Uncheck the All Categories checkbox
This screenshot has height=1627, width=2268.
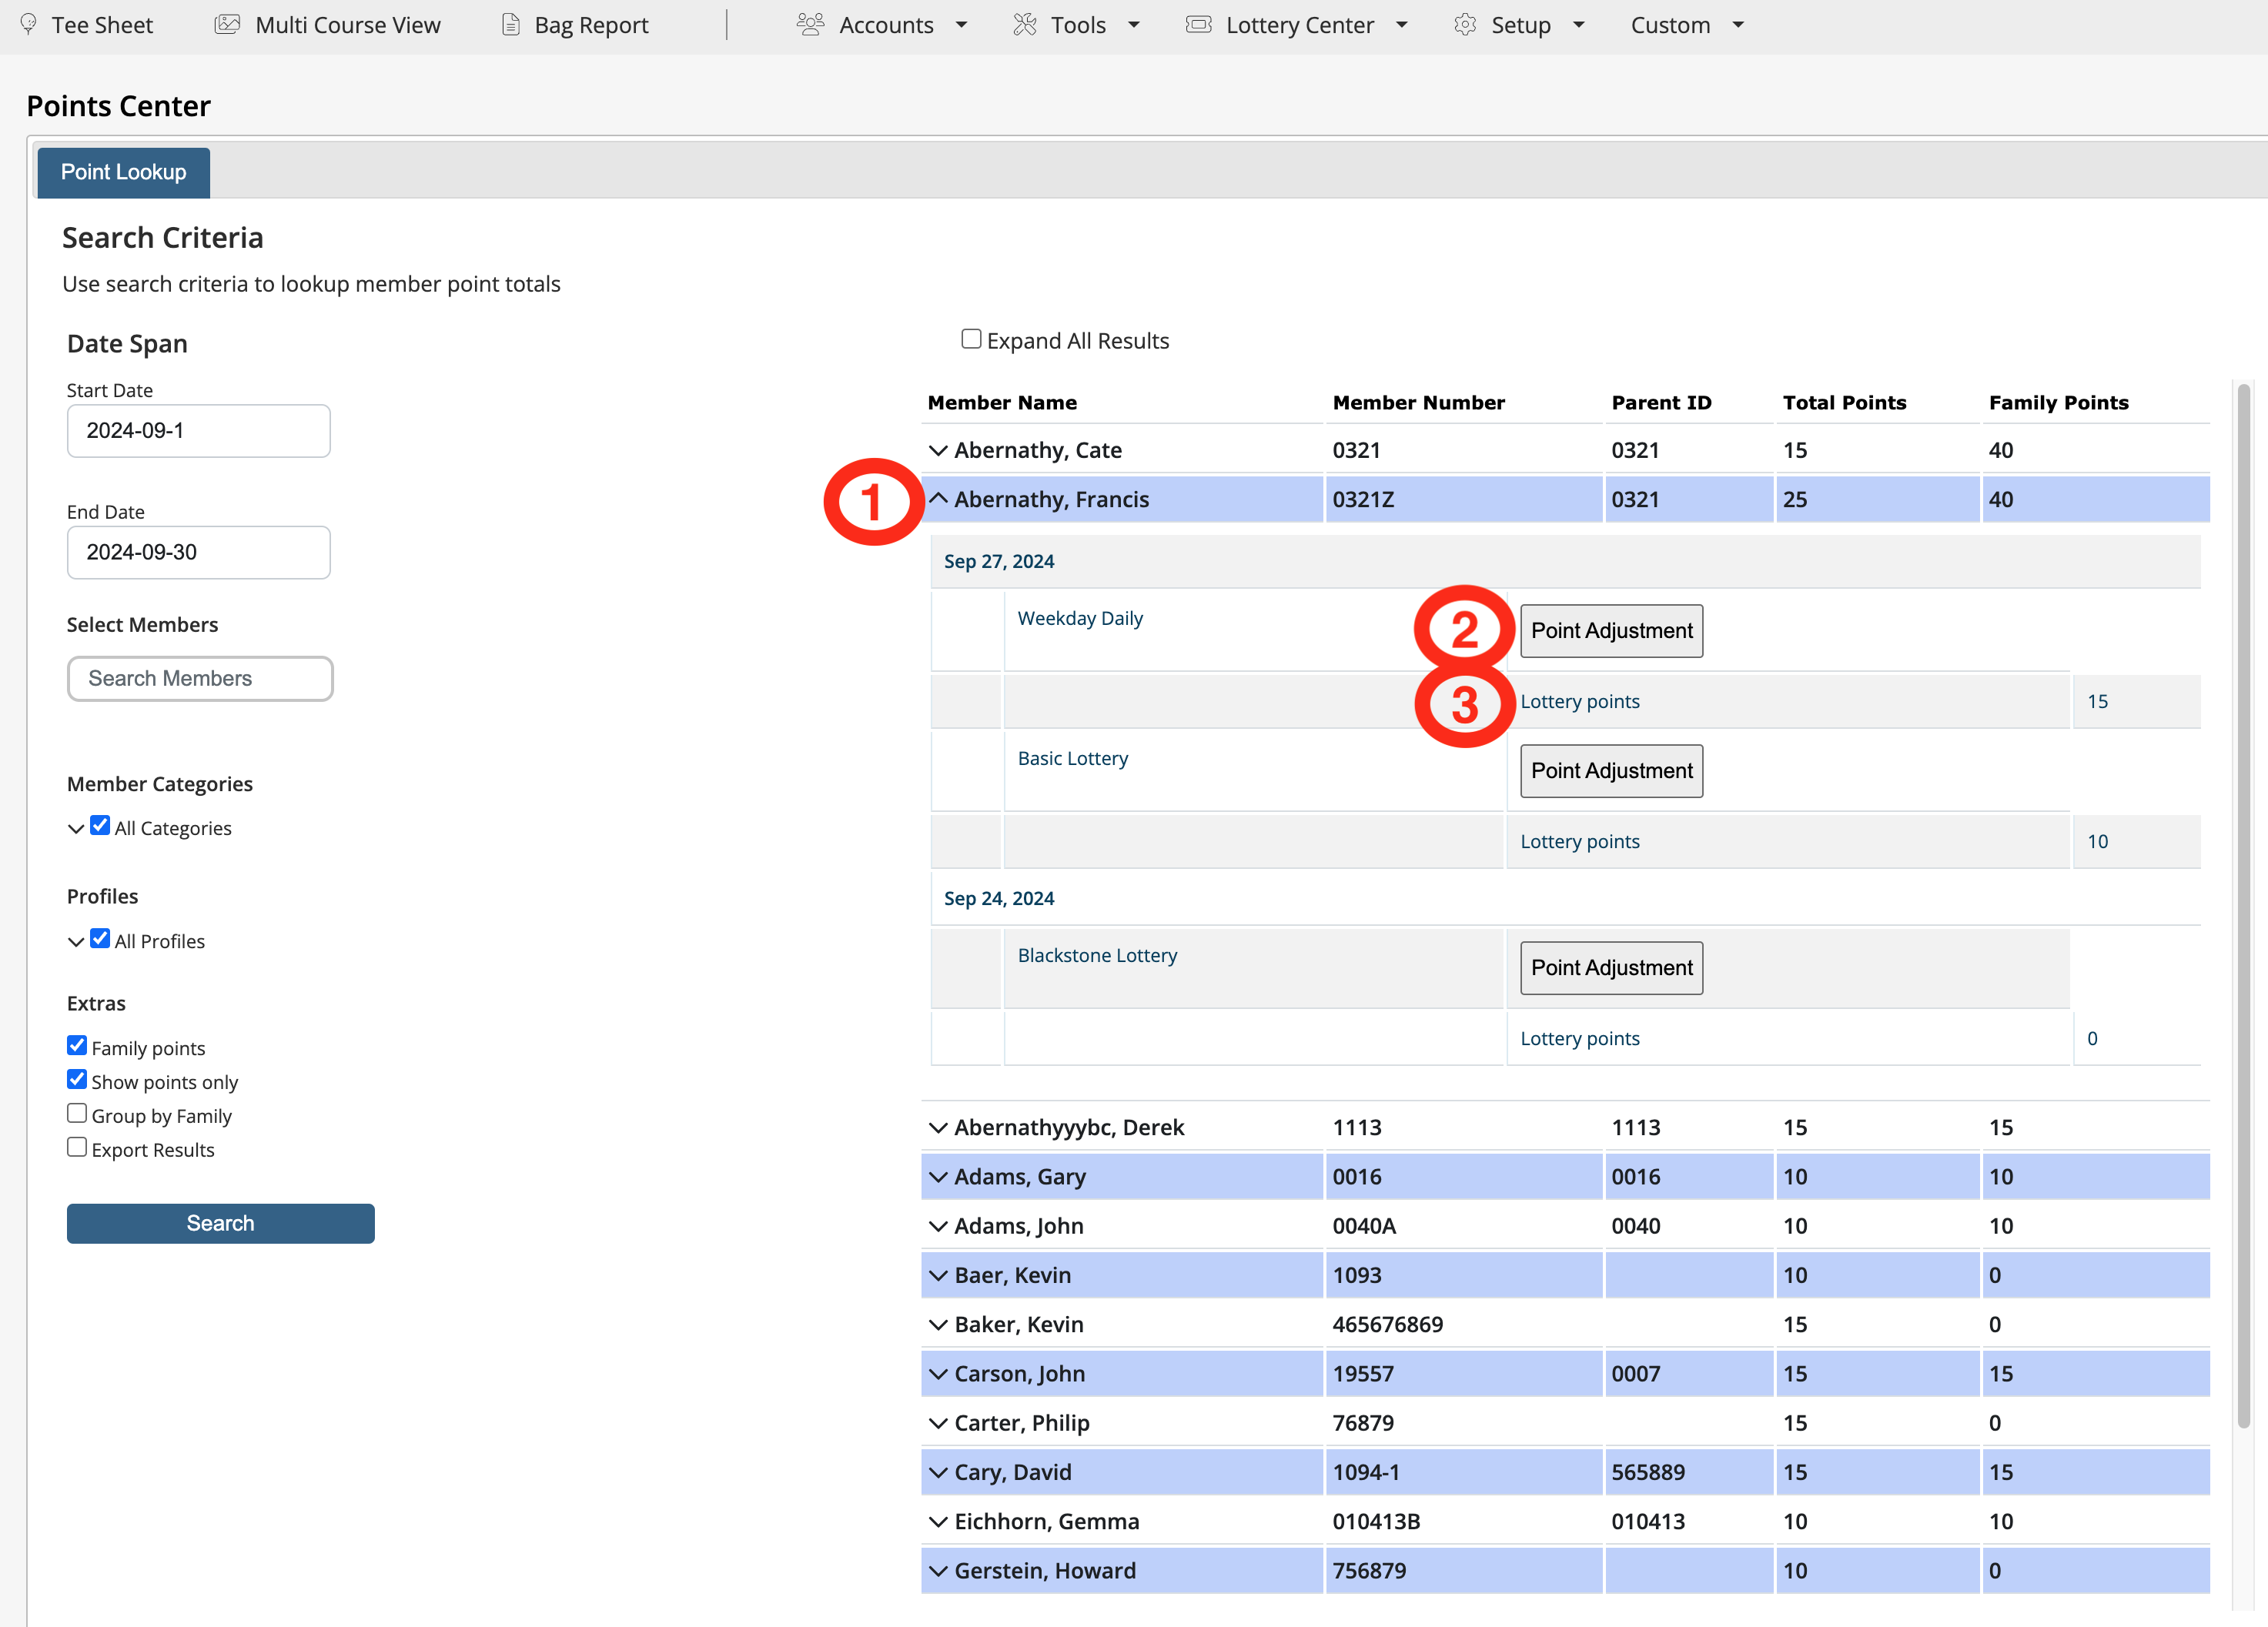100,825
